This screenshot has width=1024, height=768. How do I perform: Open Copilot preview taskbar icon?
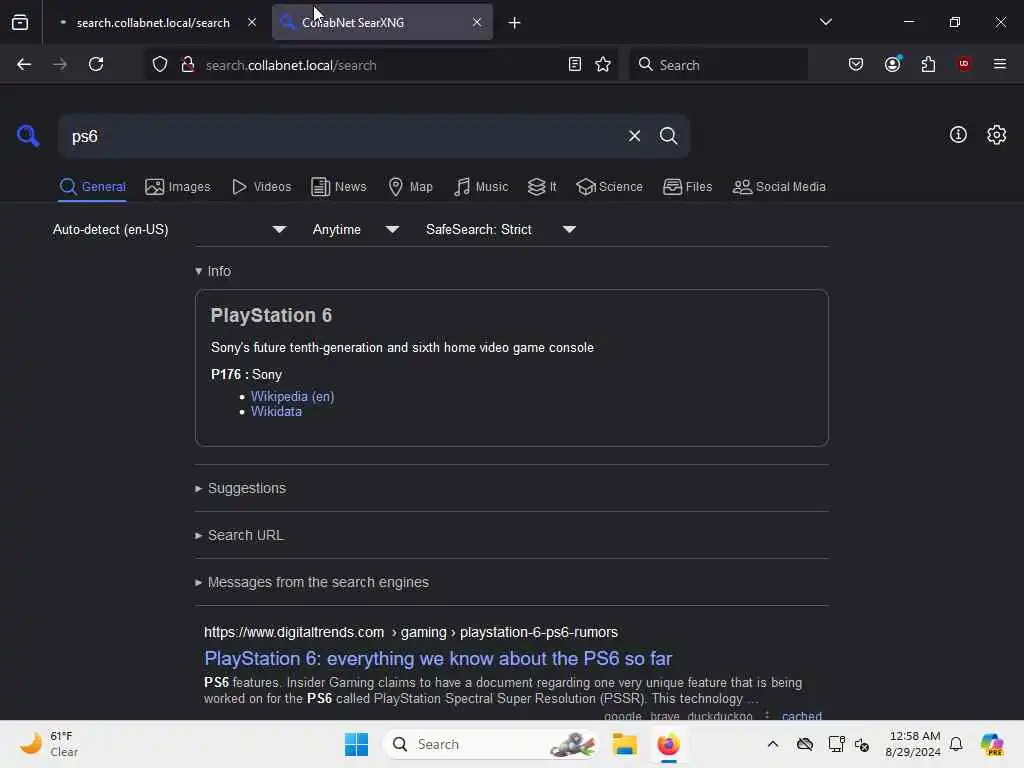click(x=991, y=744)
